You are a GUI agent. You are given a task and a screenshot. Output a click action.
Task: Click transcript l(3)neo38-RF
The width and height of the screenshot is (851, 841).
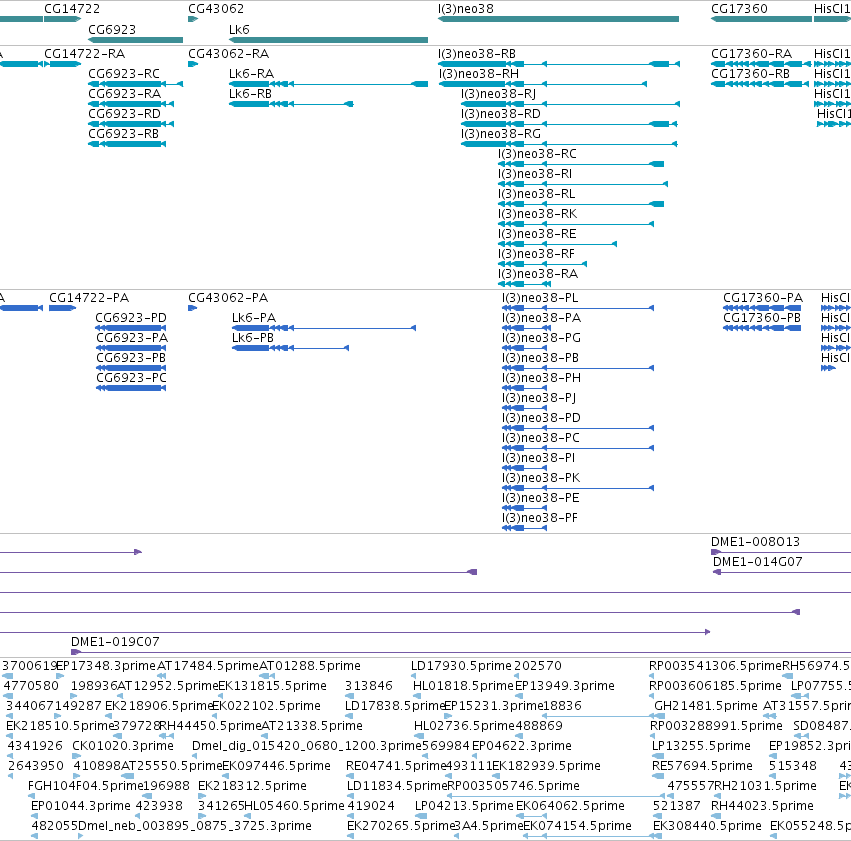(x=536, y=254)
